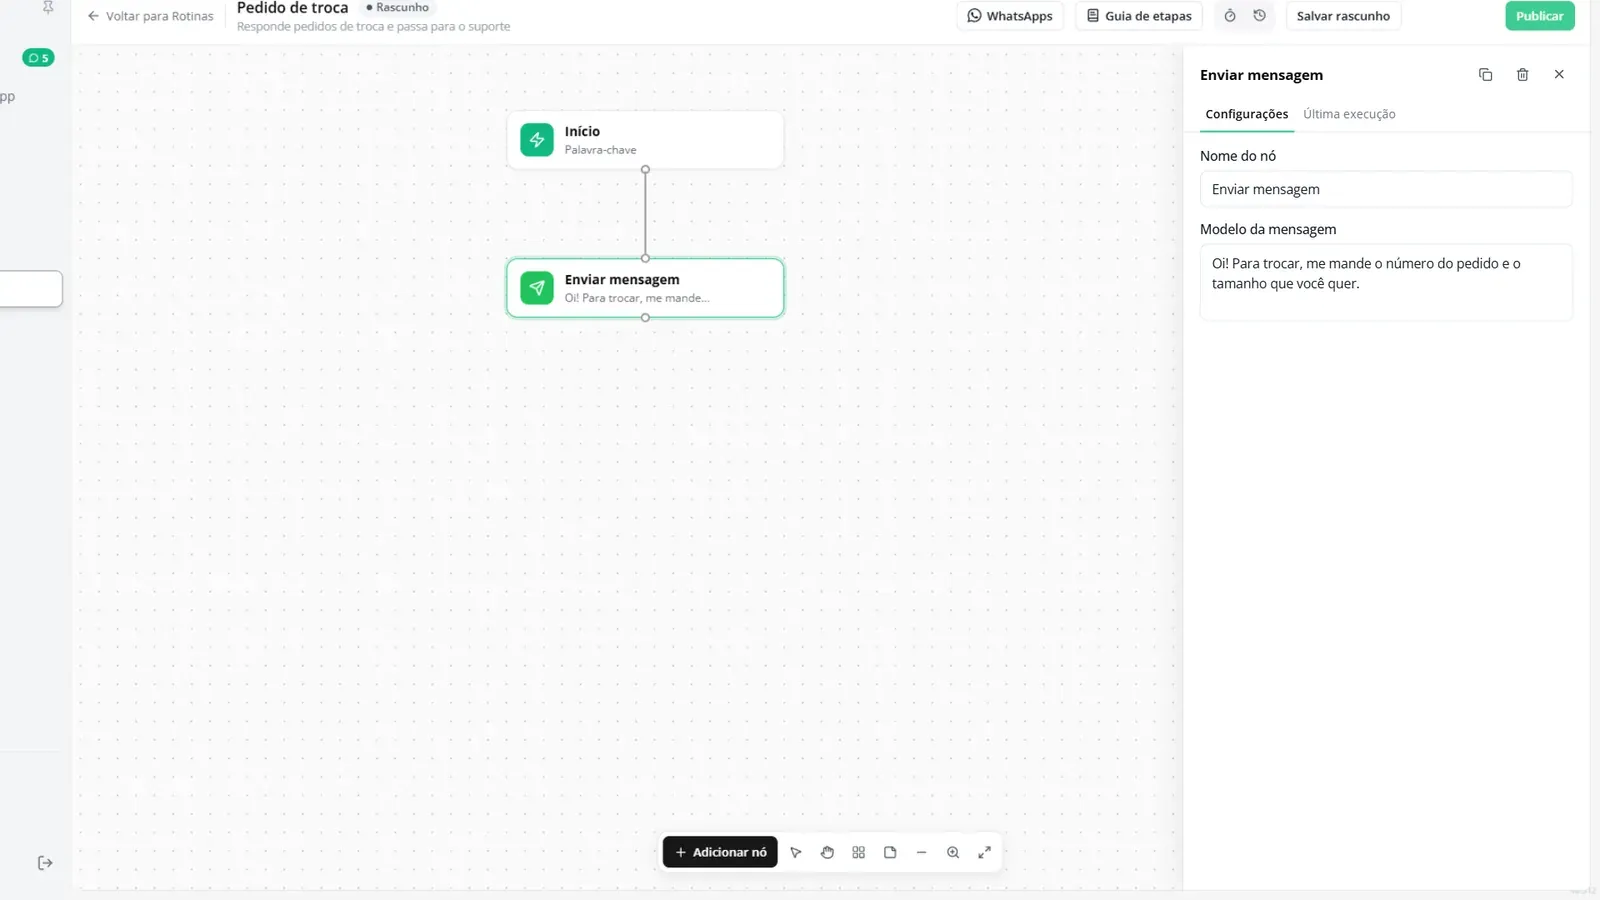Image resolution: width=1600 pixels, height=900 pixels.
Task: Click the sticky note icon
Action: coord(890,852)
